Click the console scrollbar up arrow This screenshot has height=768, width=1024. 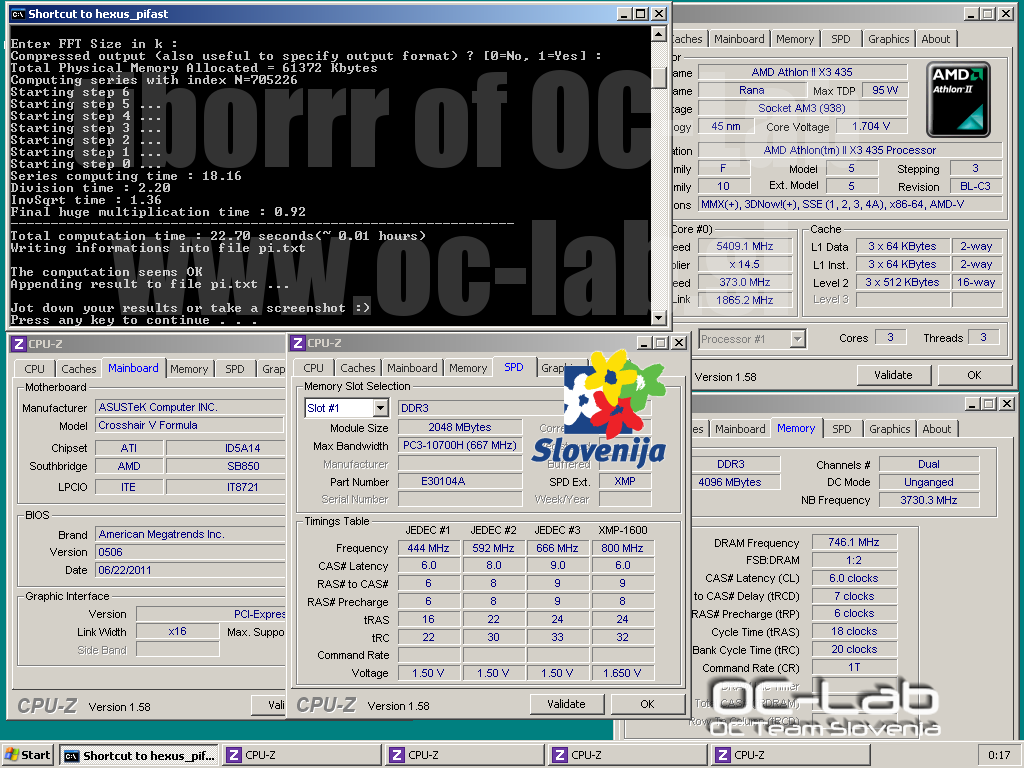[659, 34]
